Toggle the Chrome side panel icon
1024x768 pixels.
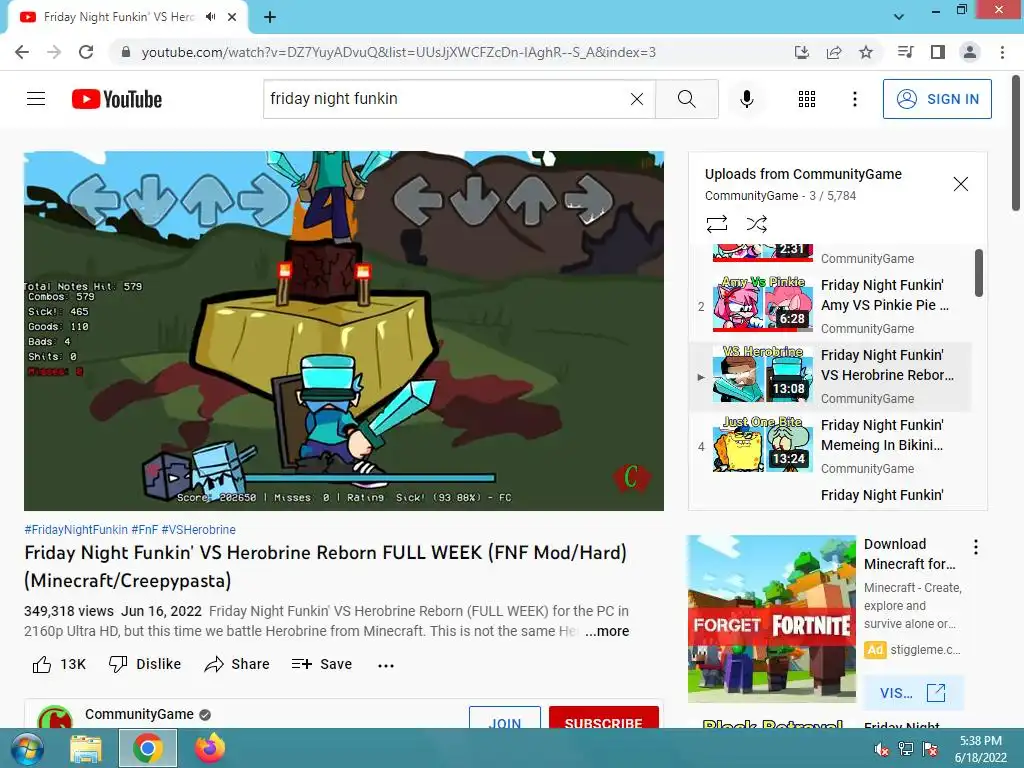[x=938, y=52]
